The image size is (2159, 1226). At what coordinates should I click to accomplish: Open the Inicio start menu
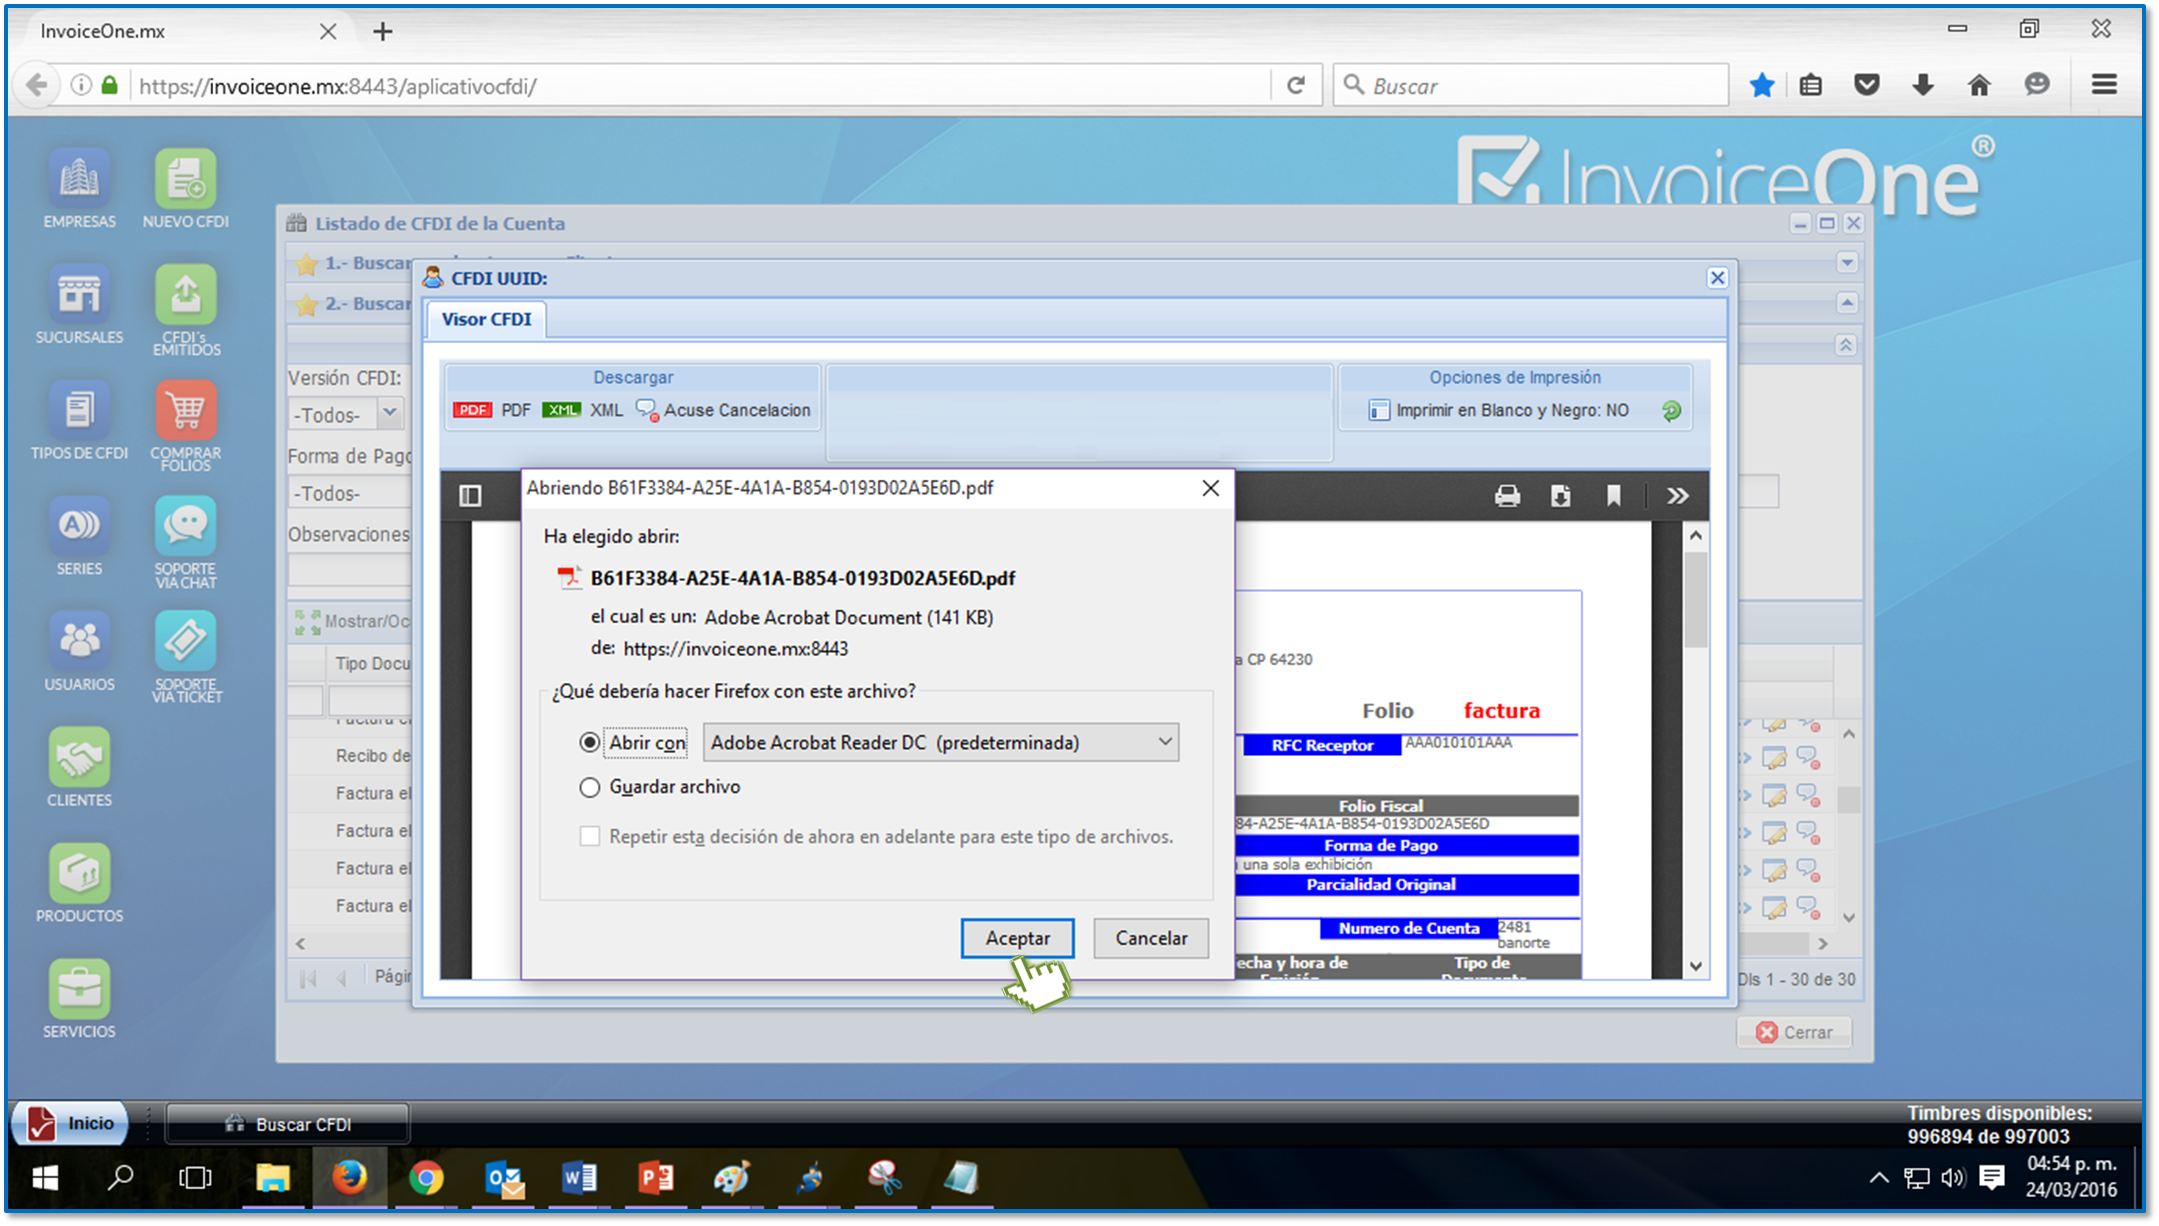(71, 1123)
